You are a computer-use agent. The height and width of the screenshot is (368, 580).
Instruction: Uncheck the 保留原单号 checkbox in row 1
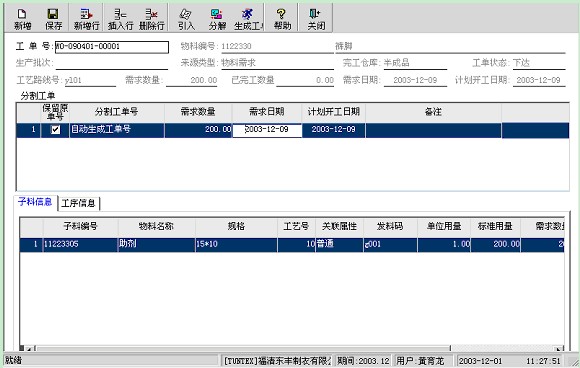[x=55, y=129]
